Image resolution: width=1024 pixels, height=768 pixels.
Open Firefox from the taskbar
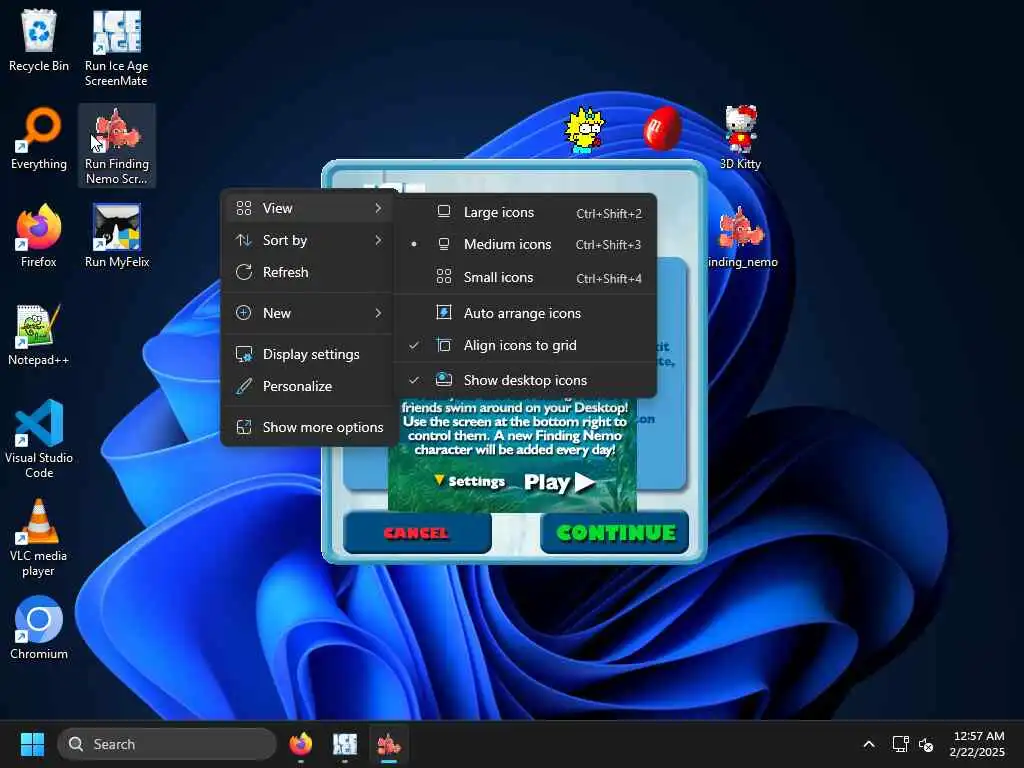300,744
